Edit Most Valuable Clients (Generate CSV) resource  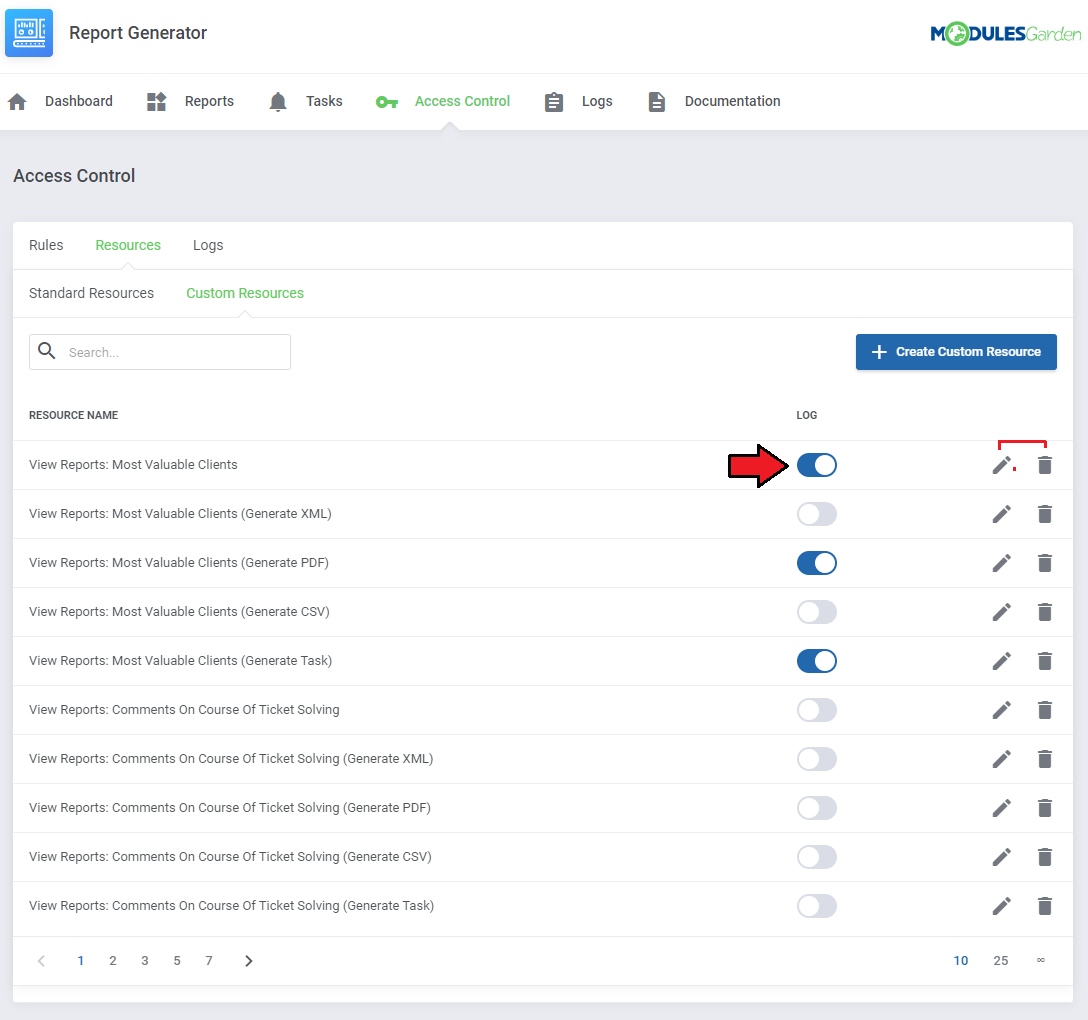tap(1001, 612)
